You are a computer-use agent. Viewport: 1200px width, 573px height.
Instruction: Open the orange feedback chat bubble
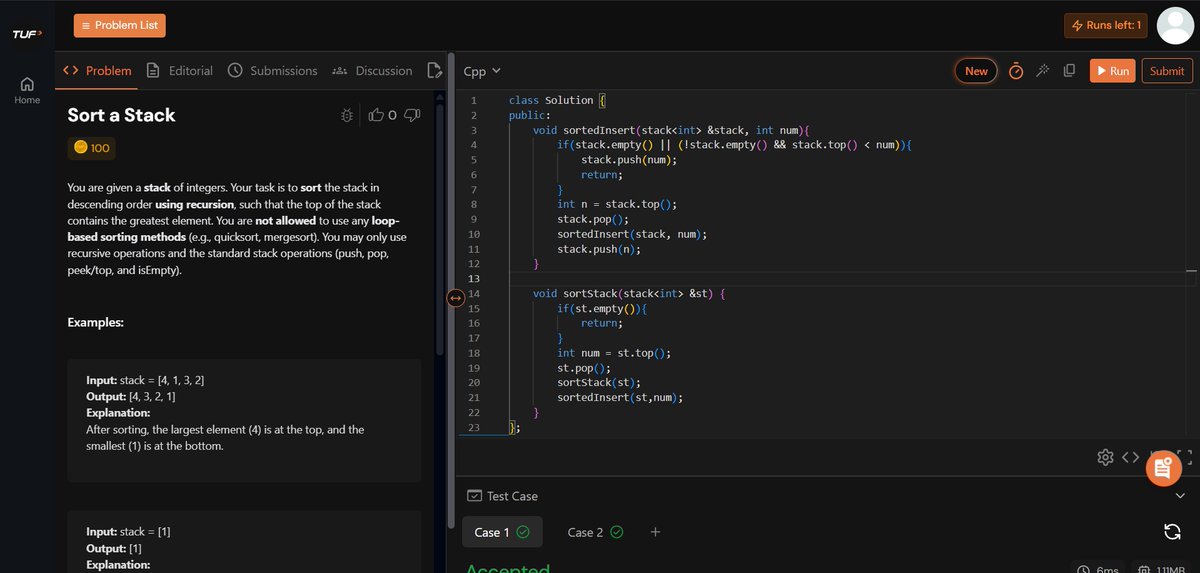pyautogui.click(x=1163, y=468)
